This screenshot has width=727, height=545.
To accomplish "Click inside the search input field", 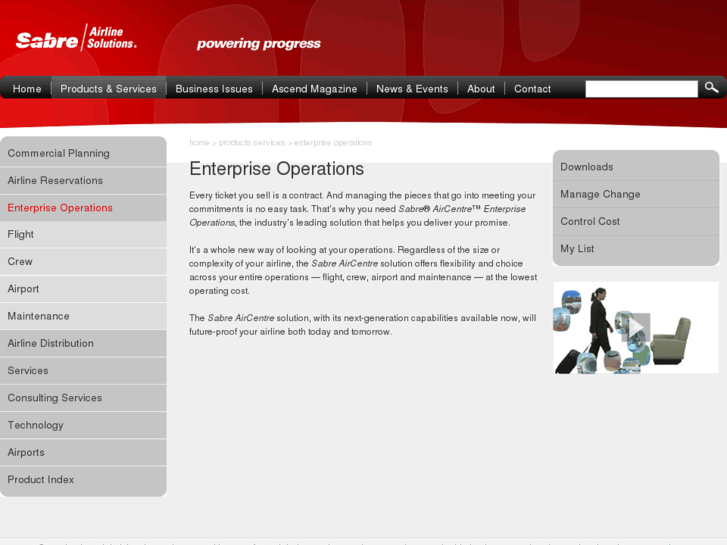I will click(x=641, y=89).
